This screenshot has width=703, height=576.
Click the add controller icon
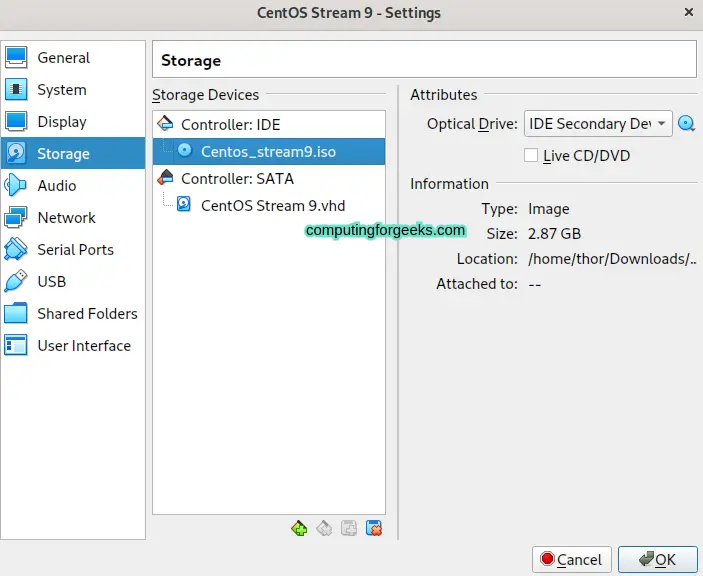[x=299, y=528]
